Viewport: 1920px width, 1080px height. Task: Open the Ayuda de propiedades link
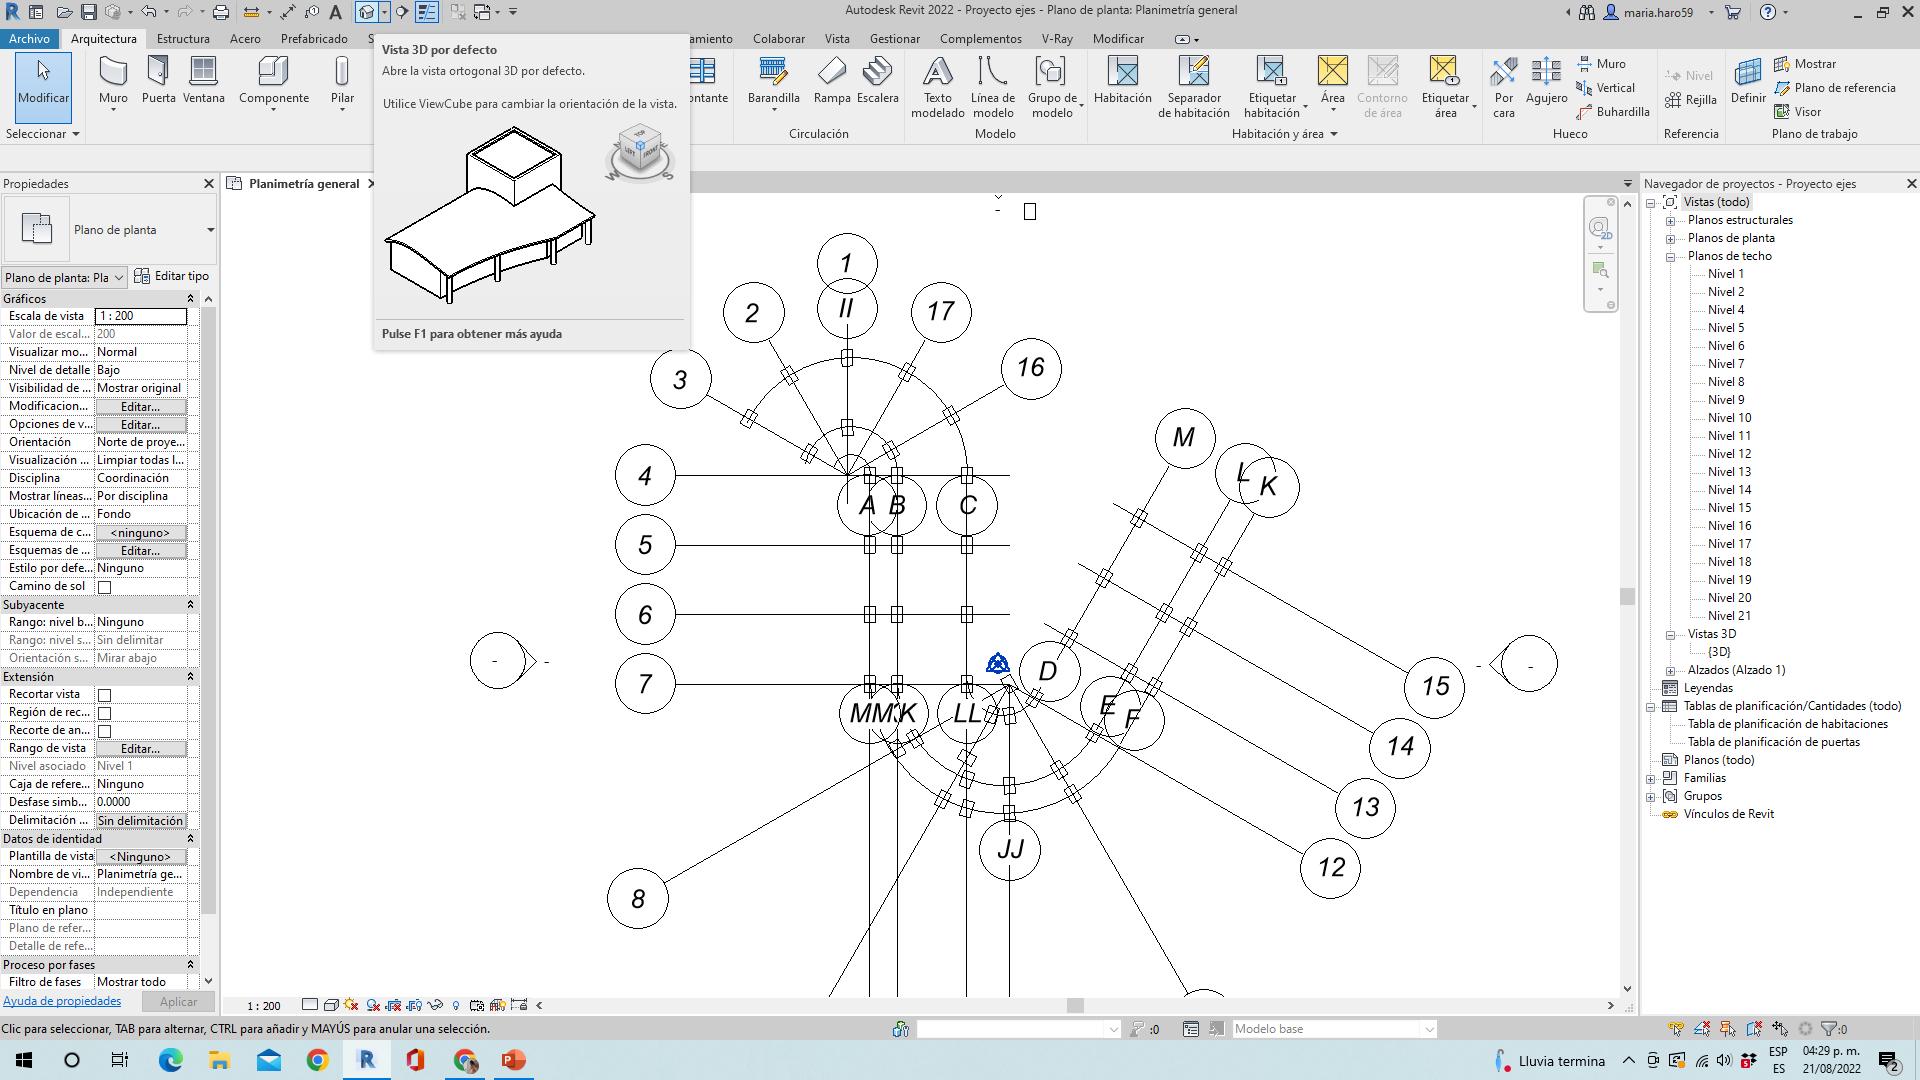click(62, 1002)
